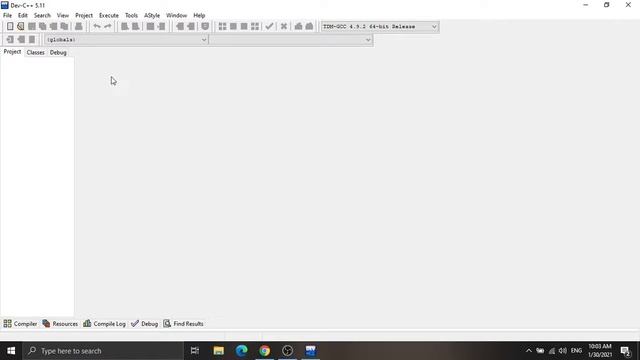The image size is (640, 360).
Task: Click the Goto Function toolbar icon
Action: point(150,27)
